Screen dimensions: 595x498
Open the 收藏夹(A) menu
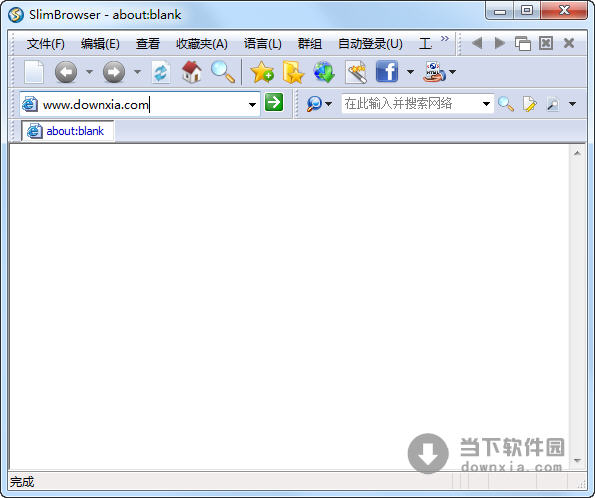click(x=201, y=44)
